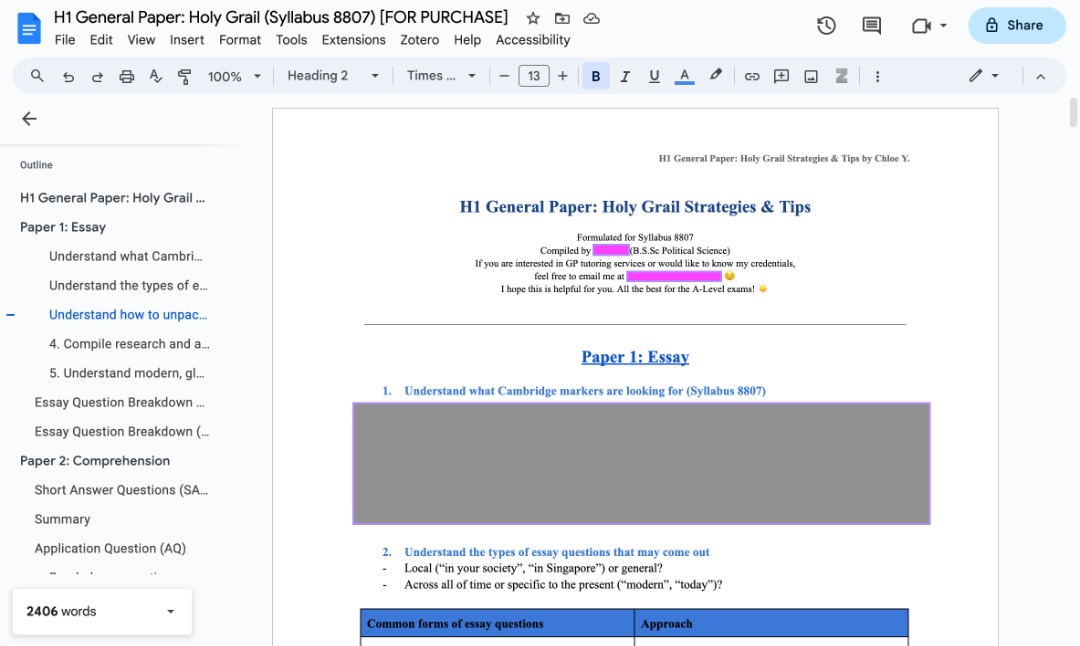This screenshot has height=646, width=1080.
Task: Click the spelling and grammar check icon
Action: [155, 76]
